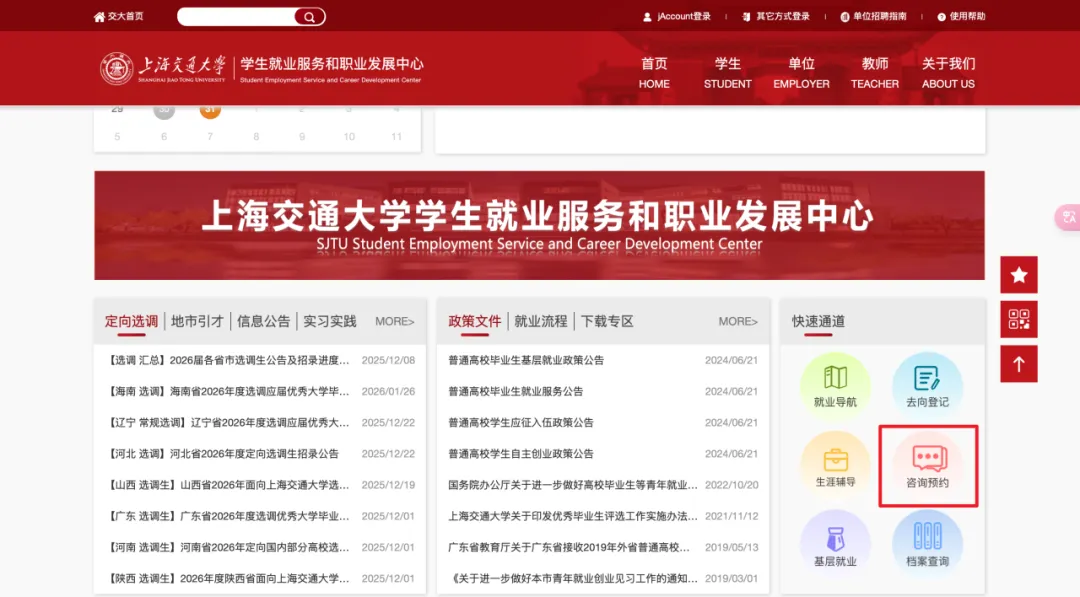
Task: Click the 快速通道 heading
Action: [x=818, y=321]
